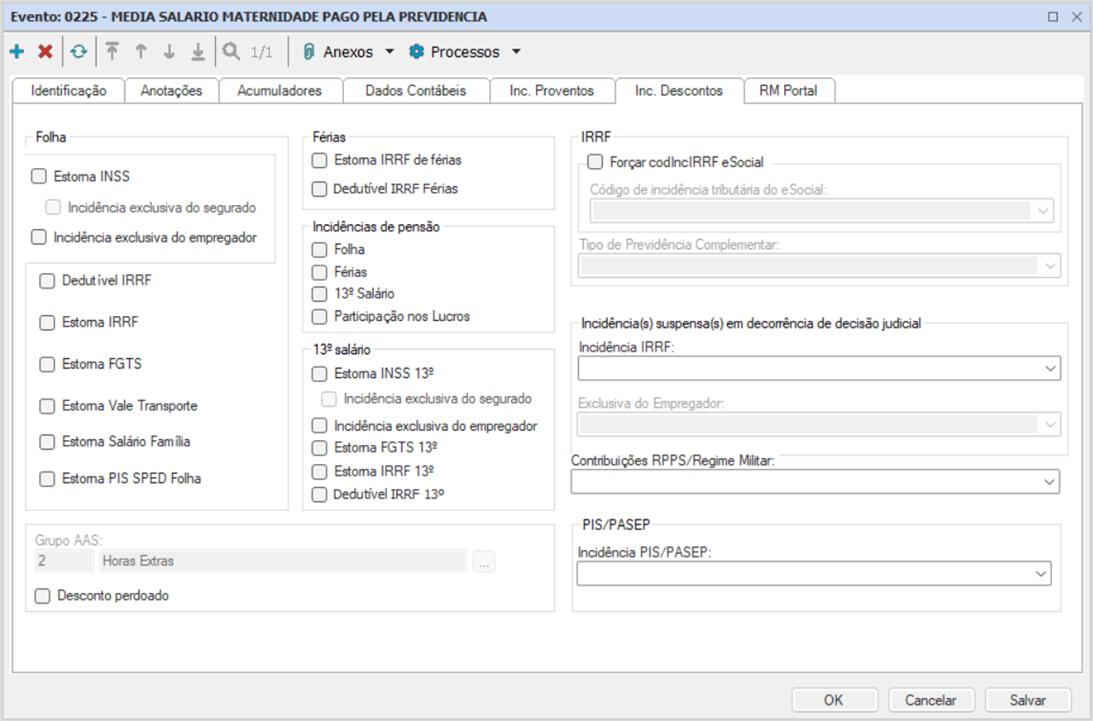
Task: Click the red X delete icon
Action: [x=45, y=52]
